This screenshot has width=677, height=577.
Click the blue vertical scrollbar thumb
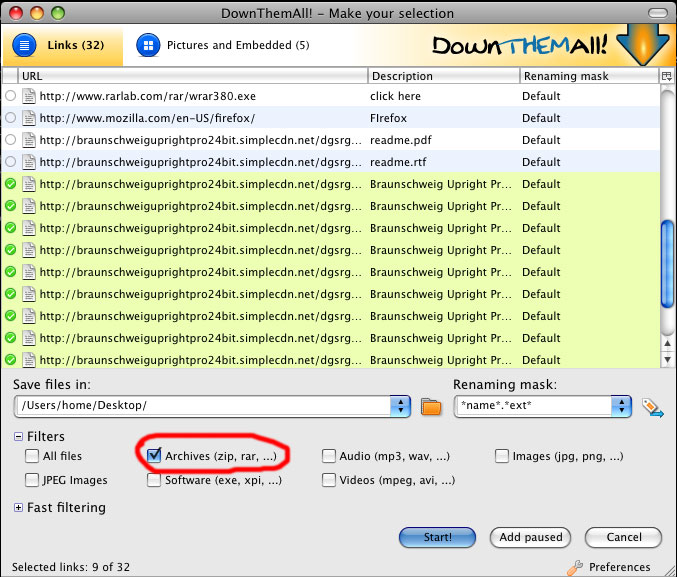tap(668, 264)
